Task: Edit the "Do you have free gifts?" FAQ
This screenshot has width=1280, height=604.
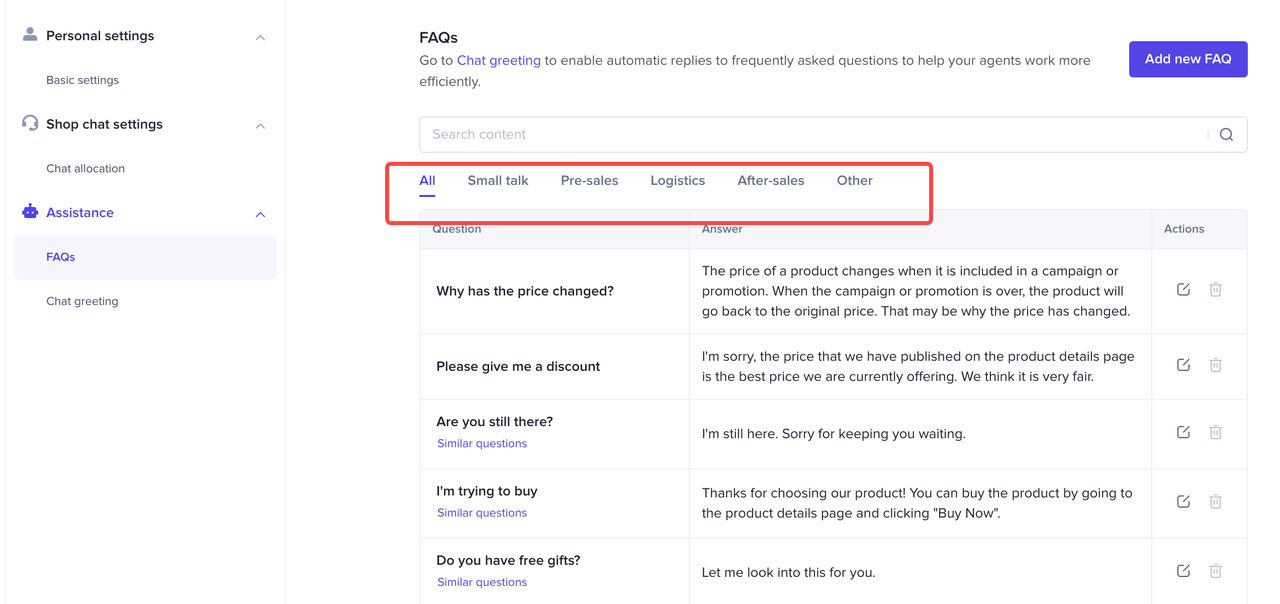Action: point(1183,571)
